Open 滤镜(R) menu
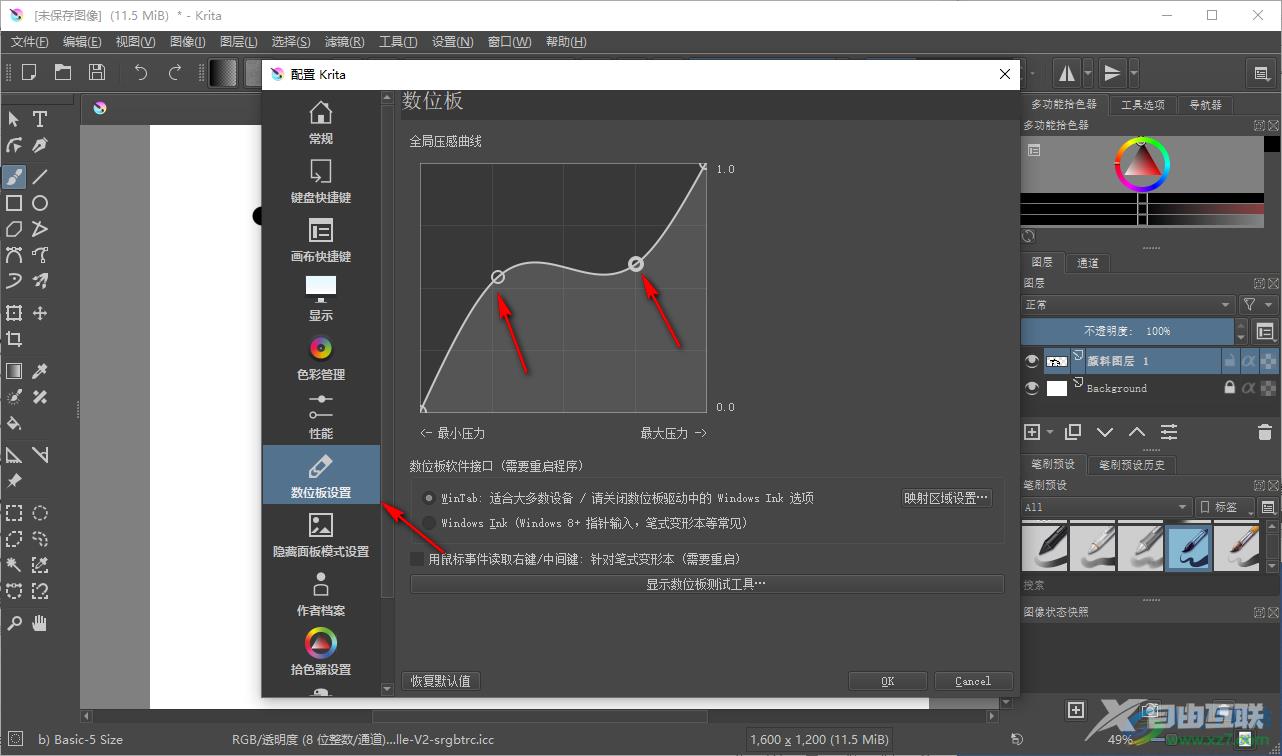The image size is (1282, 756). pos(345,42)
